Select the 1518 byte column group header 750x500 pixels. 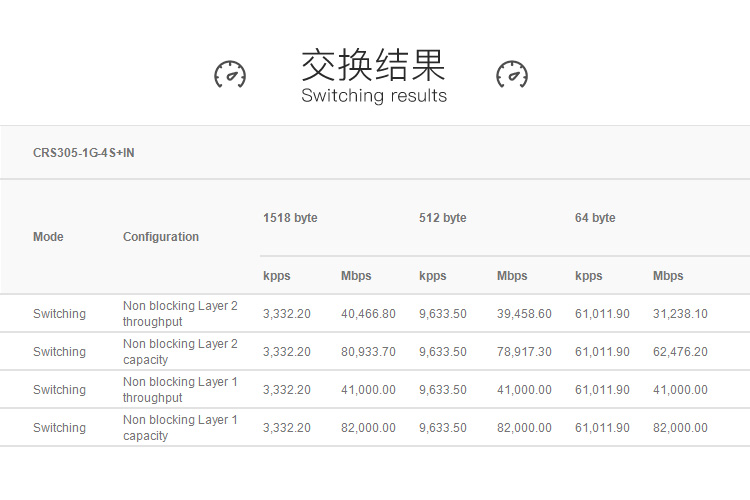click(x=290, y=218)
